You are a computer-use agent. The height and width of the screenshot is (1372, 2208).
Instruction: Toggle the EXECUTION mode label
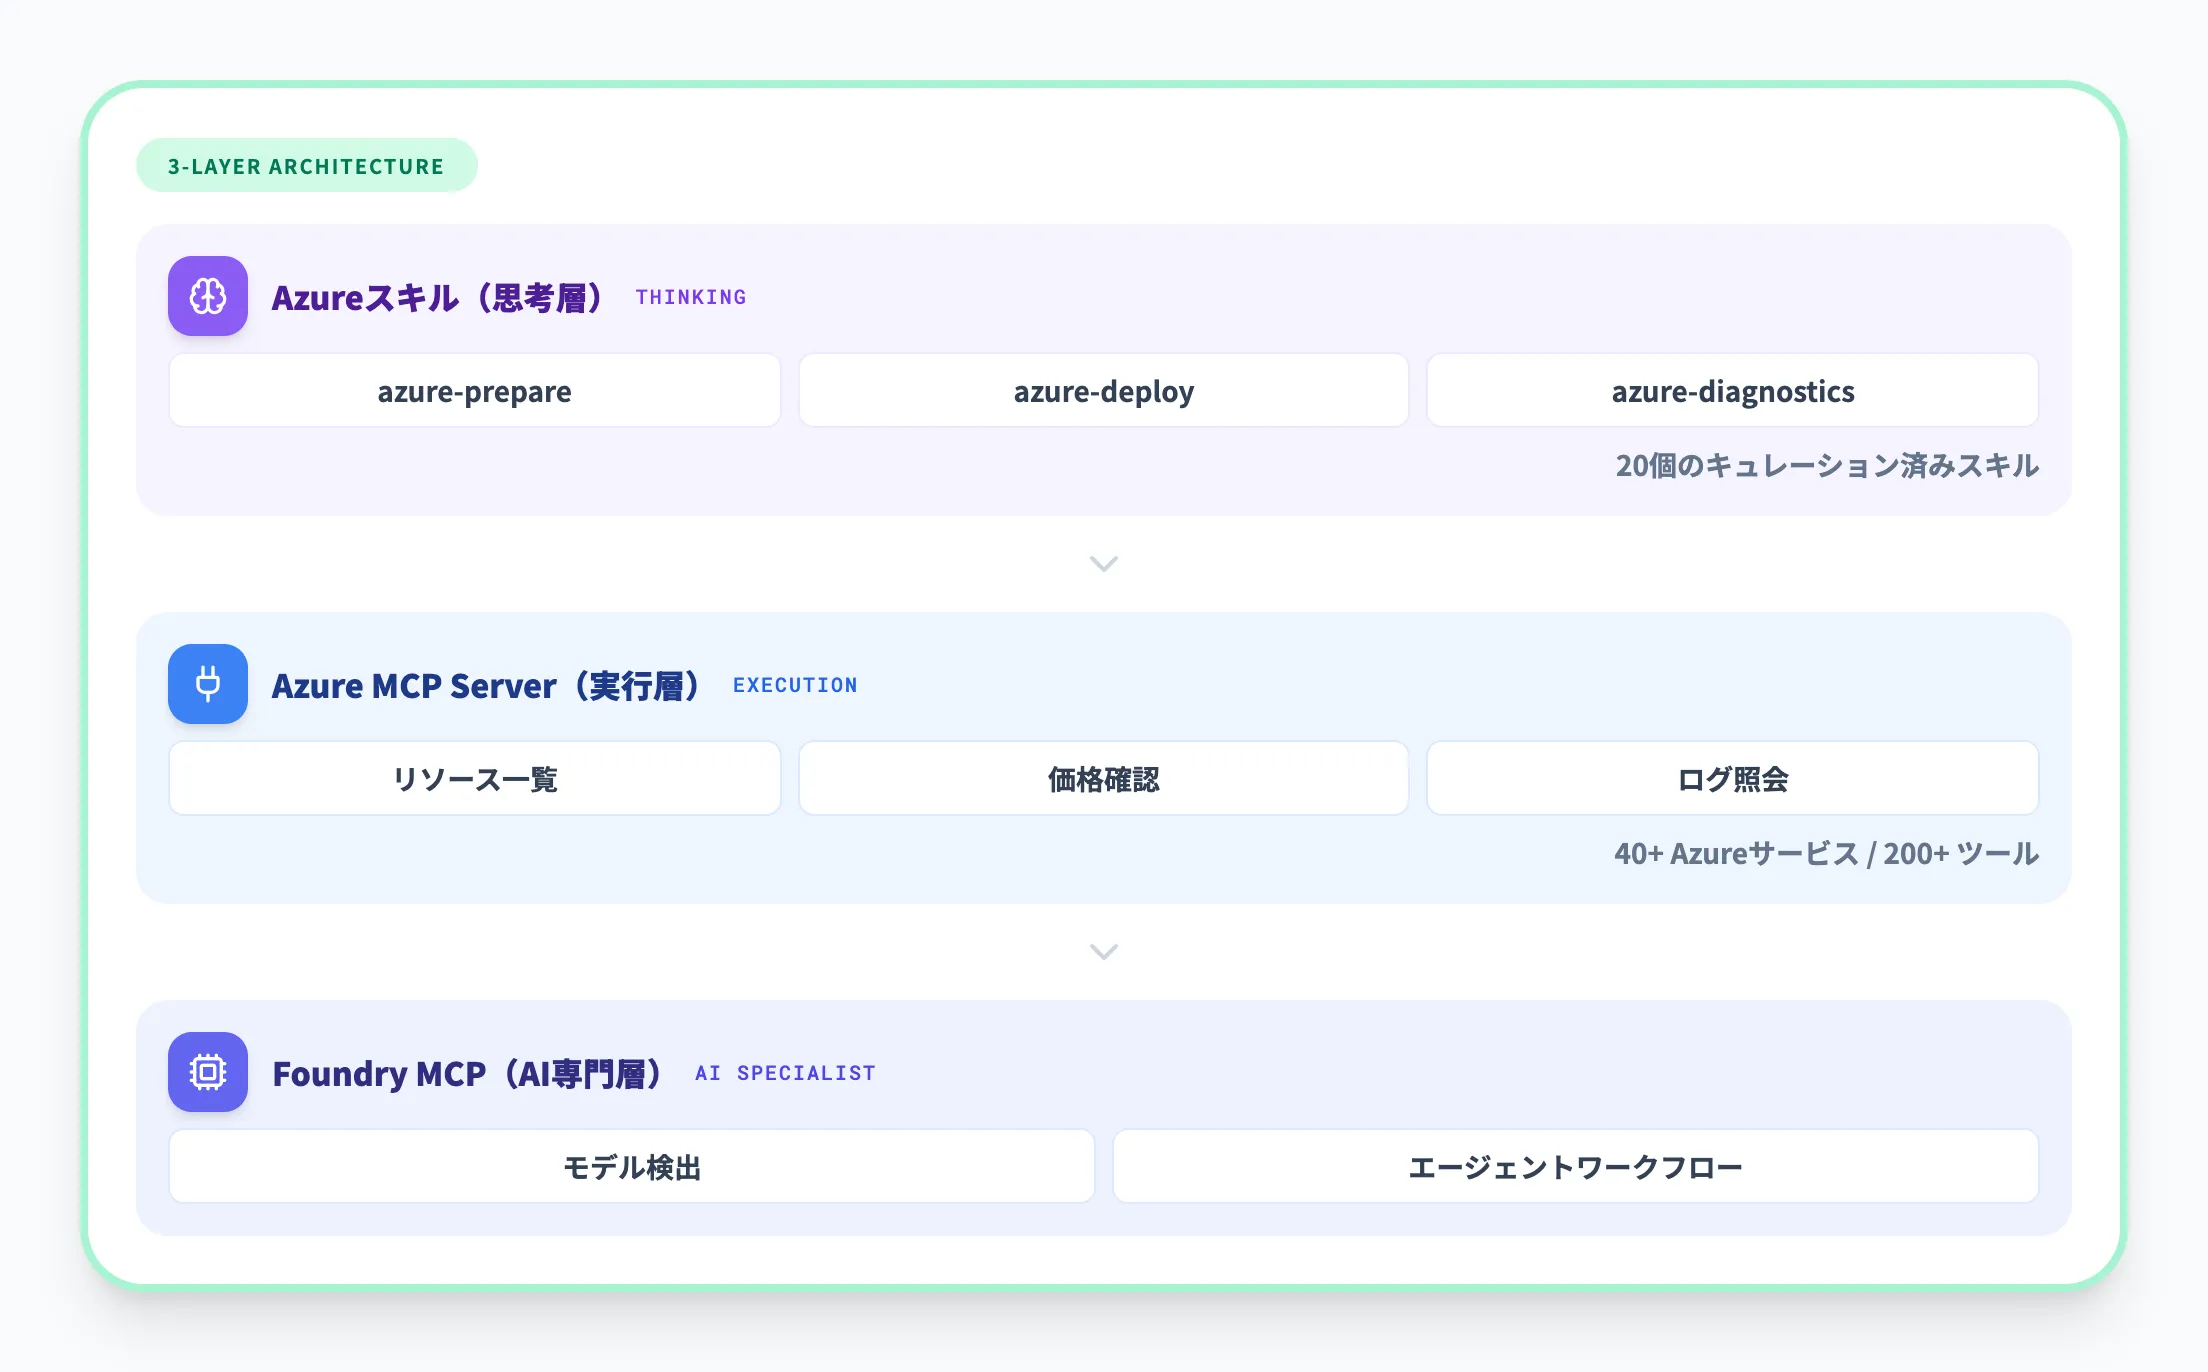pyautogui.click(x=795, y=684)
